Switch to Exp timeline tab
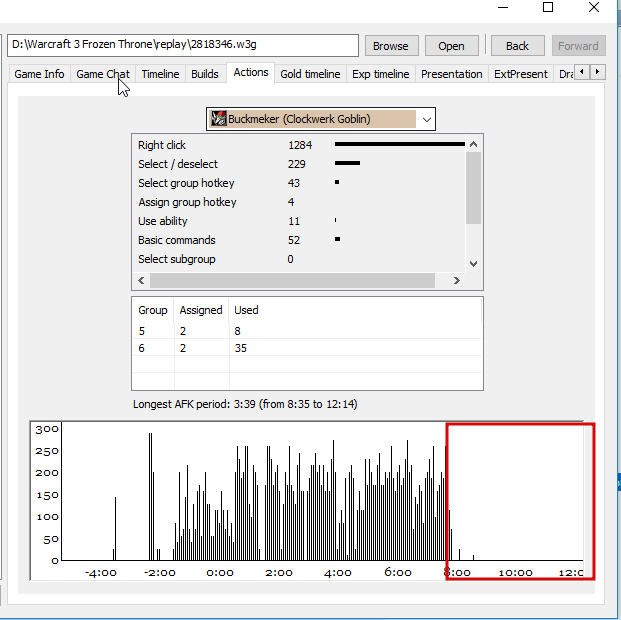621x620 pixels. click(x=381, y=74)
